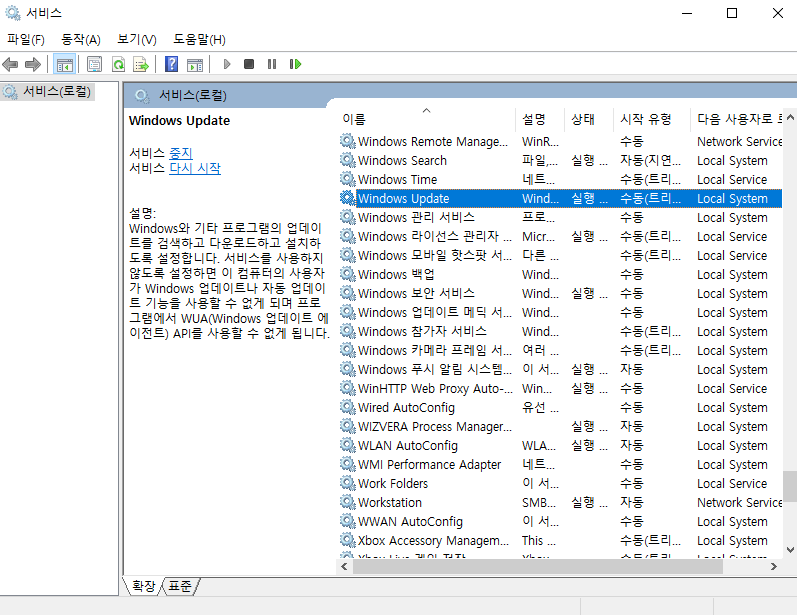Select the Windows 참가자 서비스 name
The height and width of the screenshot is (615, 797).
[x=422, y=331]
